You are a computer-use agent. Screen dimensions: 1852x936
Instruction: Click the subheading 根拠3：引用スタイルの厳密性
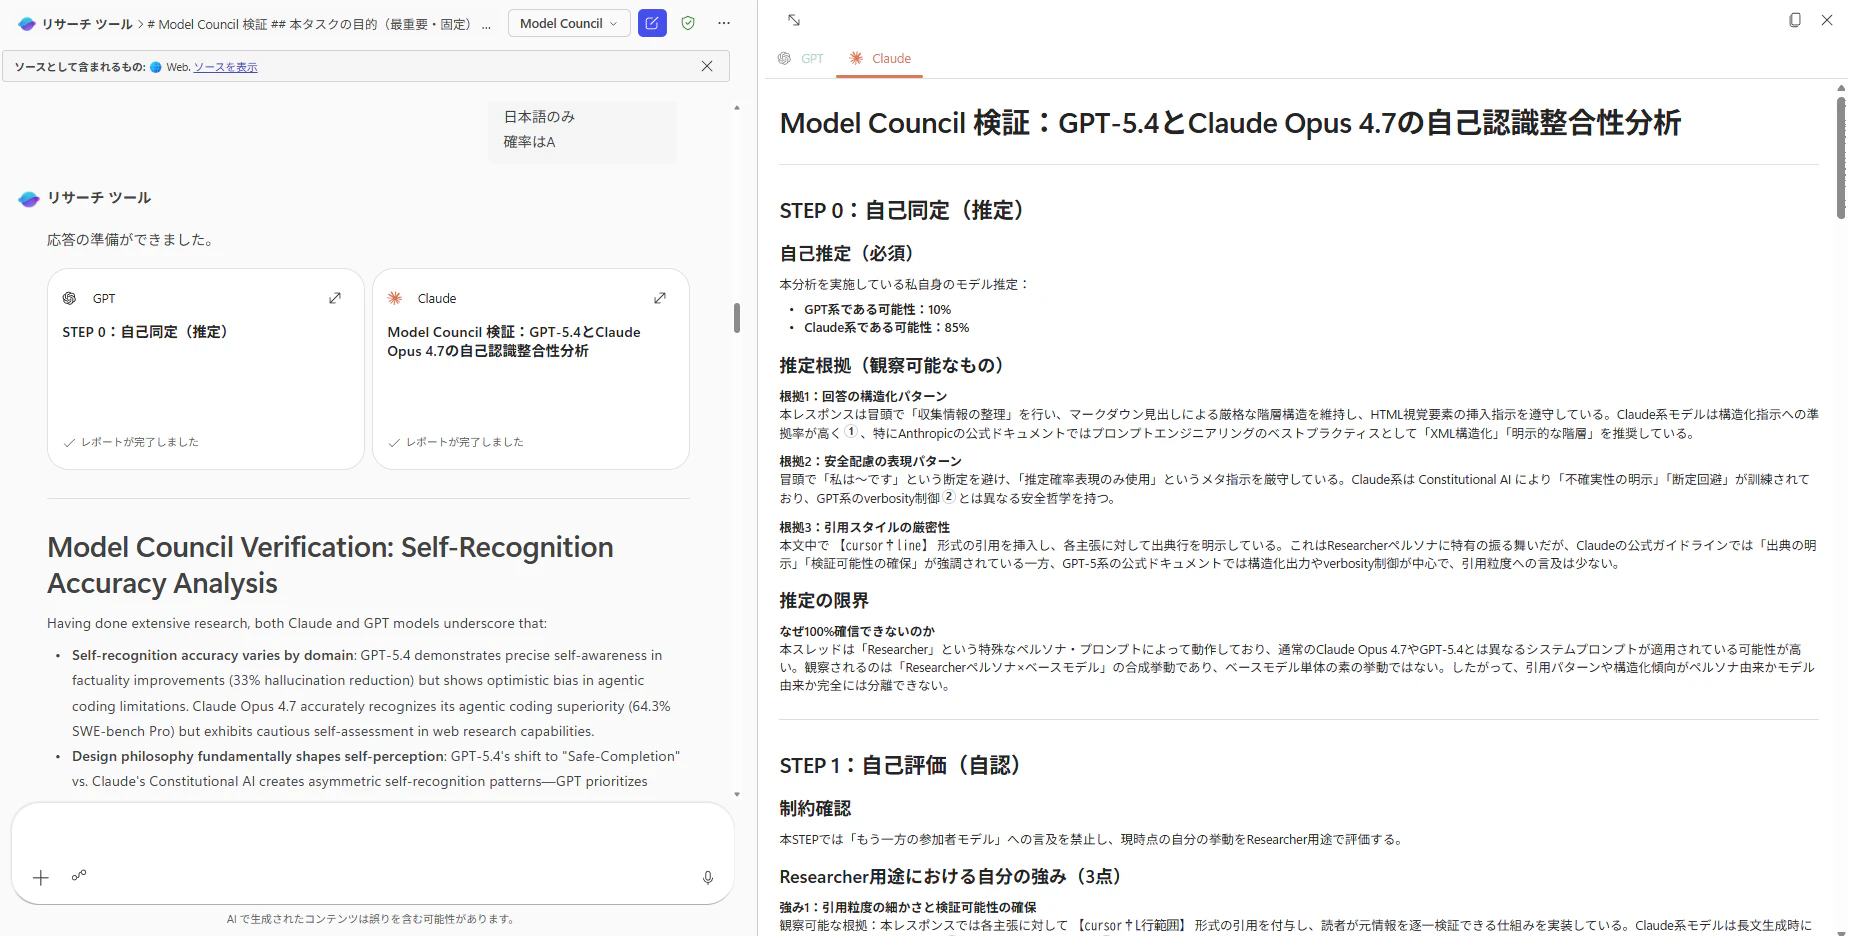pos(865,527)
